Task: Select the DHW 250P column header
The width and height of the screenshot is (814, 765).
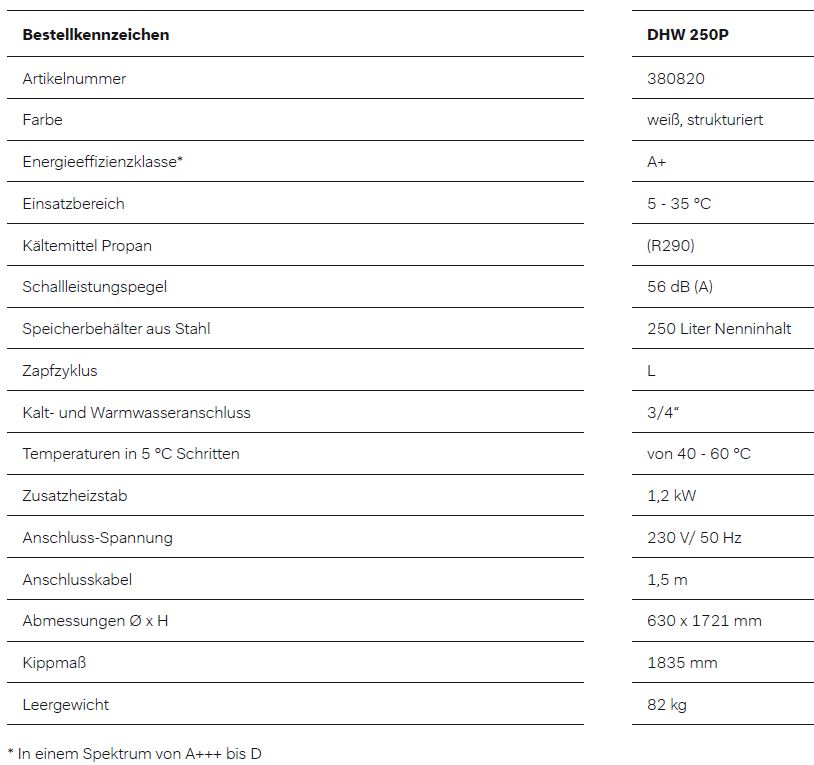Action: 687,35
